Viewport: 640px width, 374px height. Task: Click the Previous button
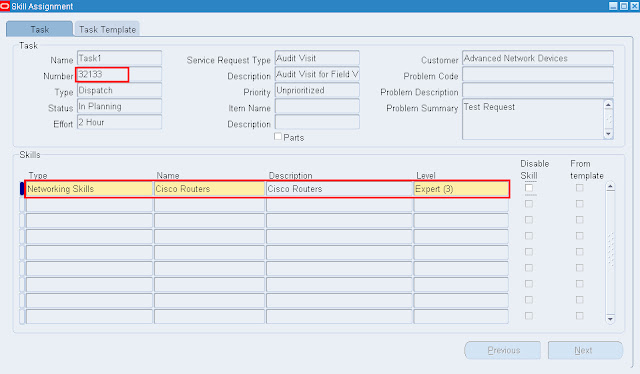click(503, 350)
